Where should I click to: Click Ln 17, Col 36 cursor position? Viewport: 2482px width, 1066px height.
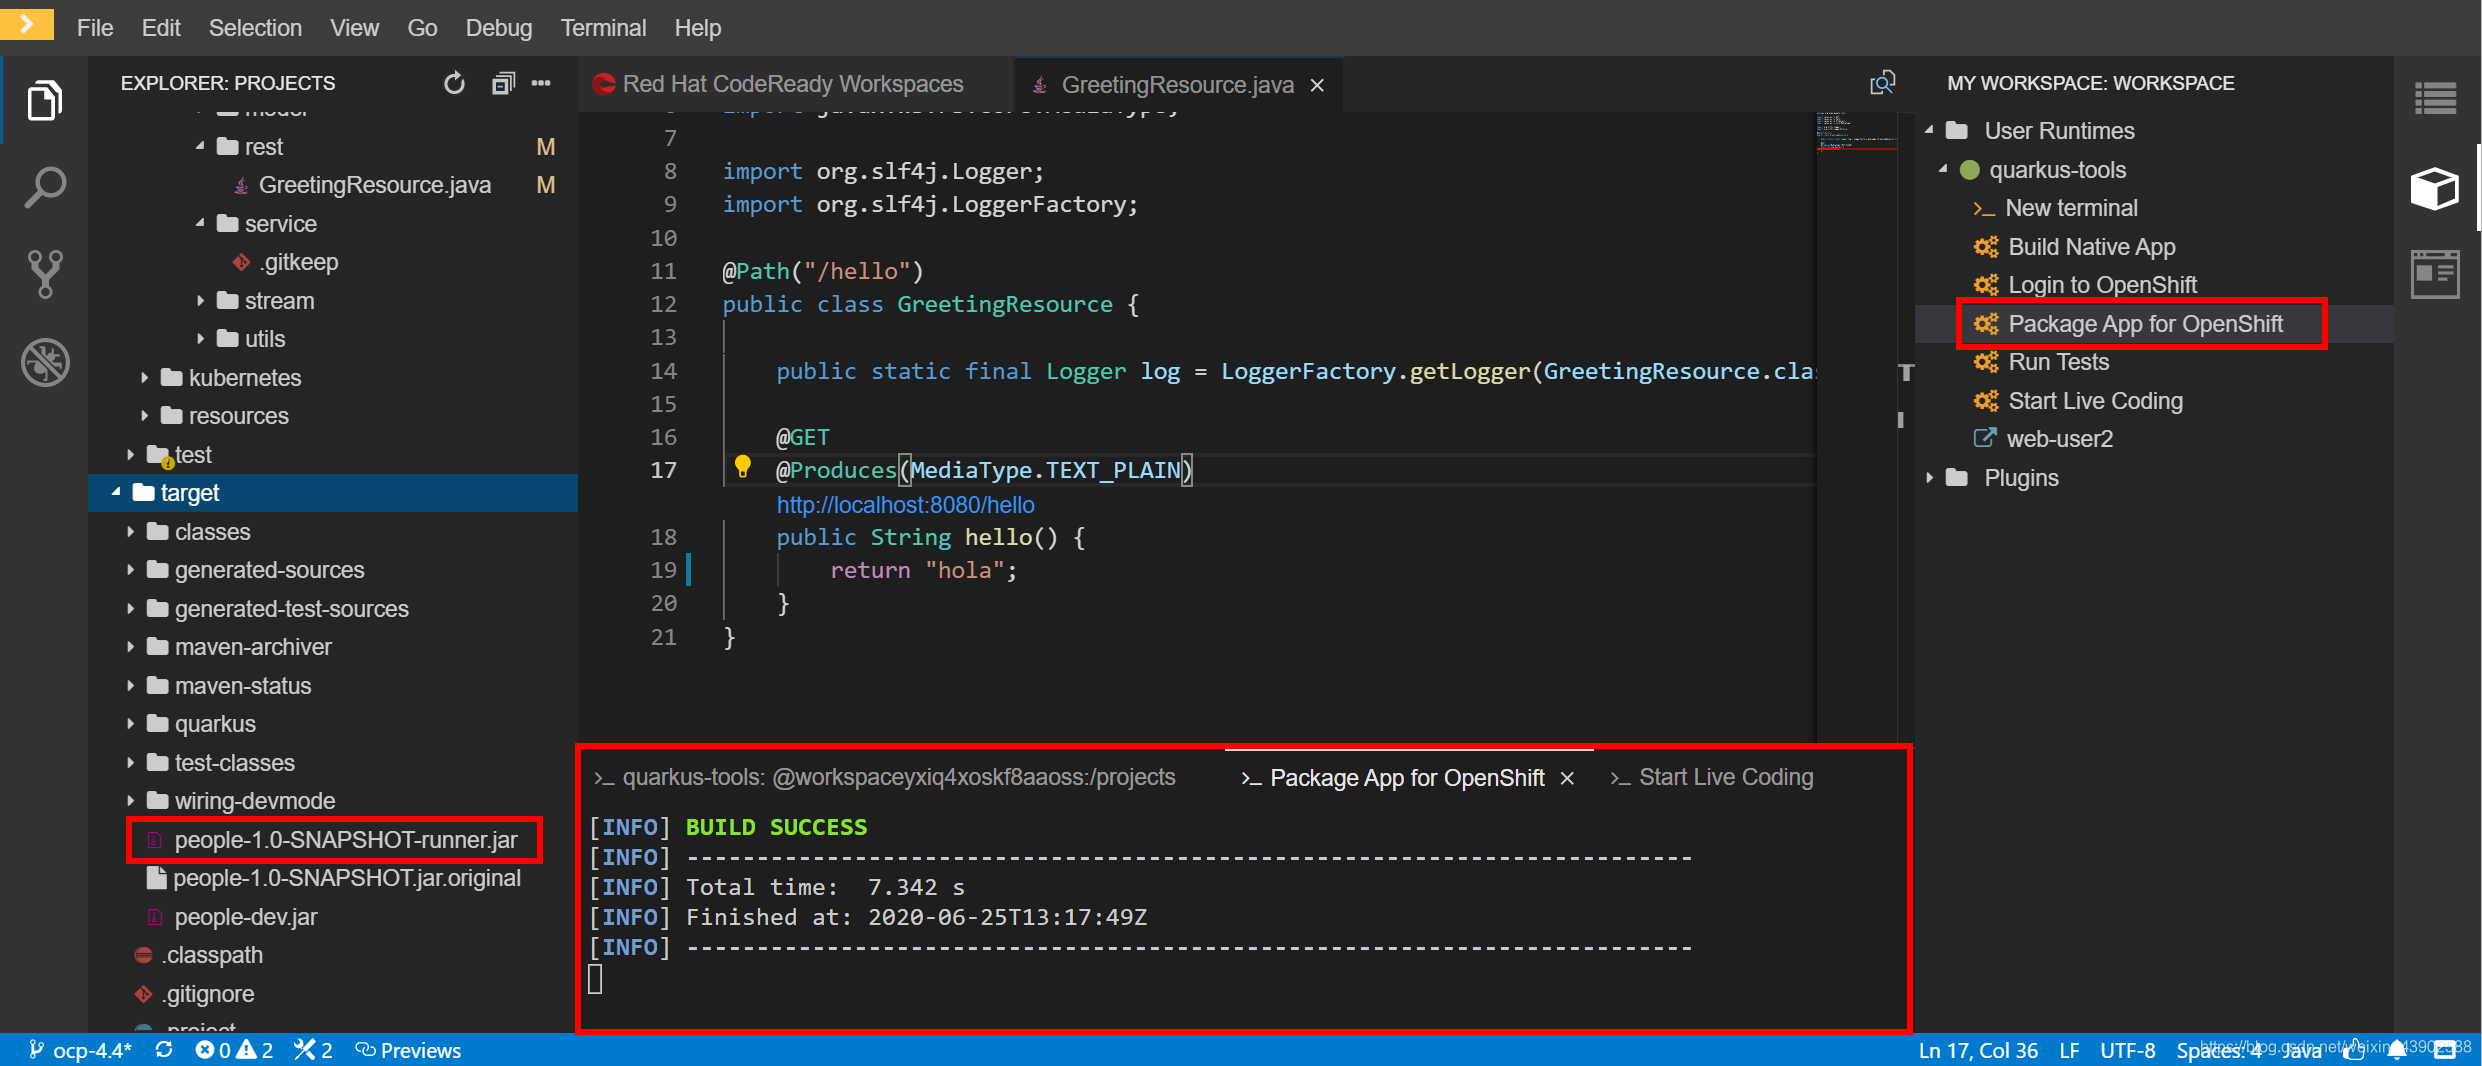[x=1977, y=1050]
